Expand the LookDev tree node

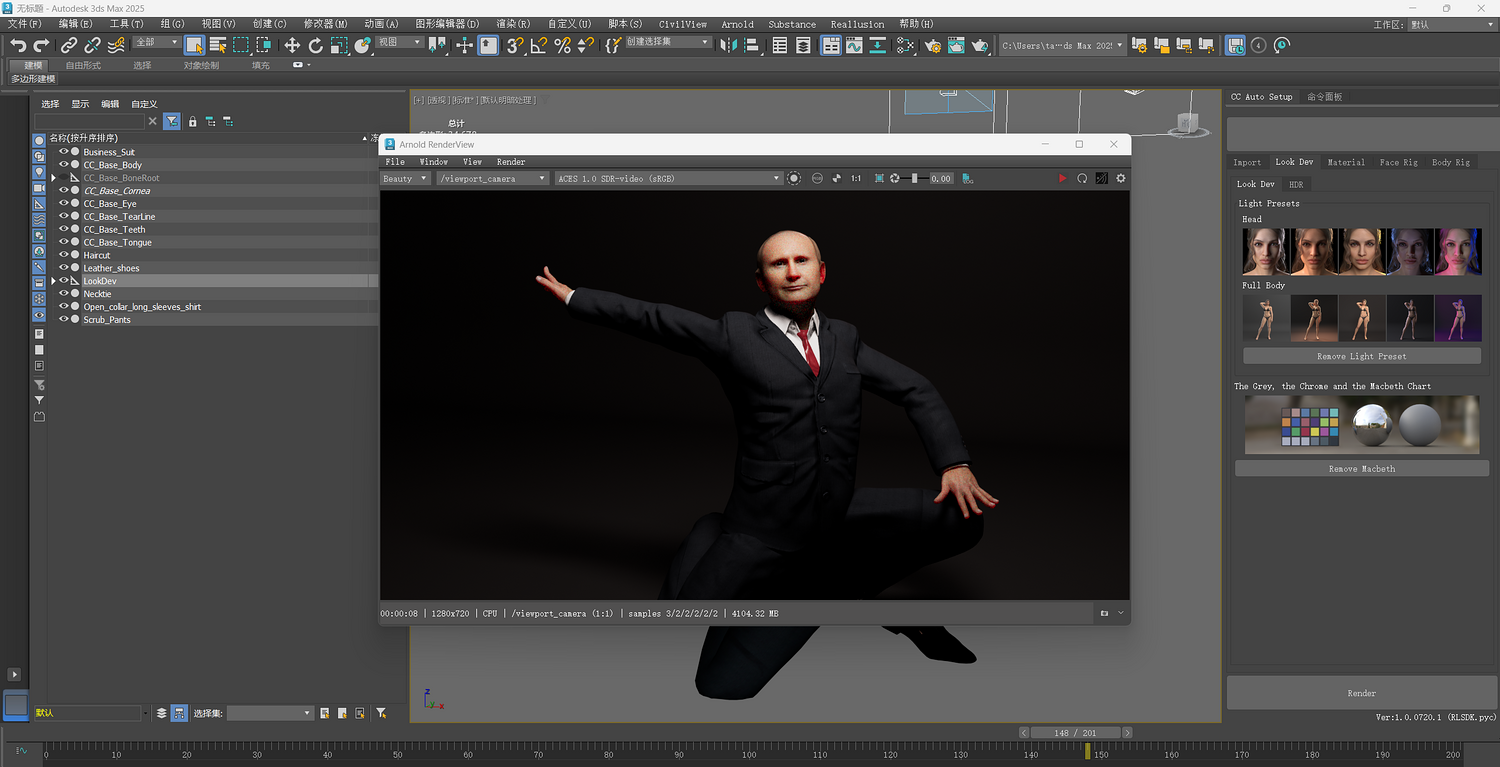tap(53, 281)
